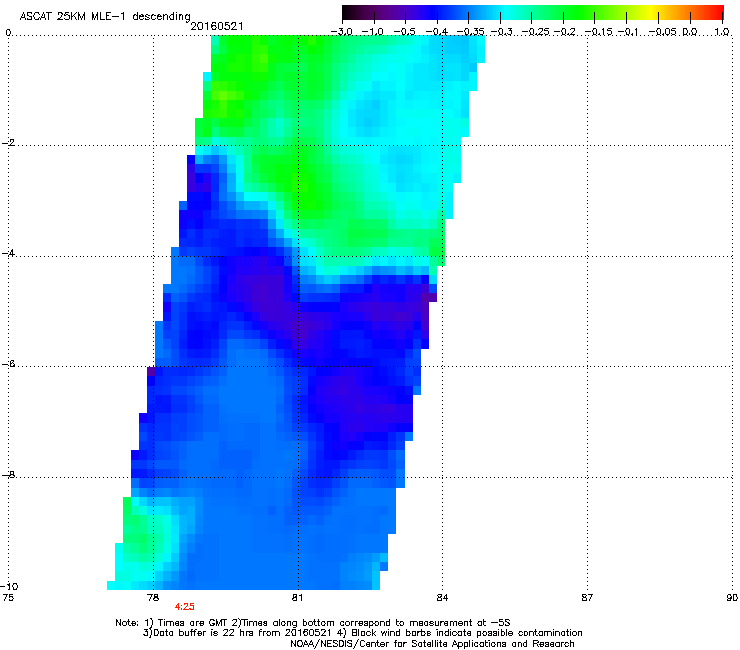Click the latitude axis label 0
Image resolution: width=740 pixels, height=650 pixels.
coord(8,32)
